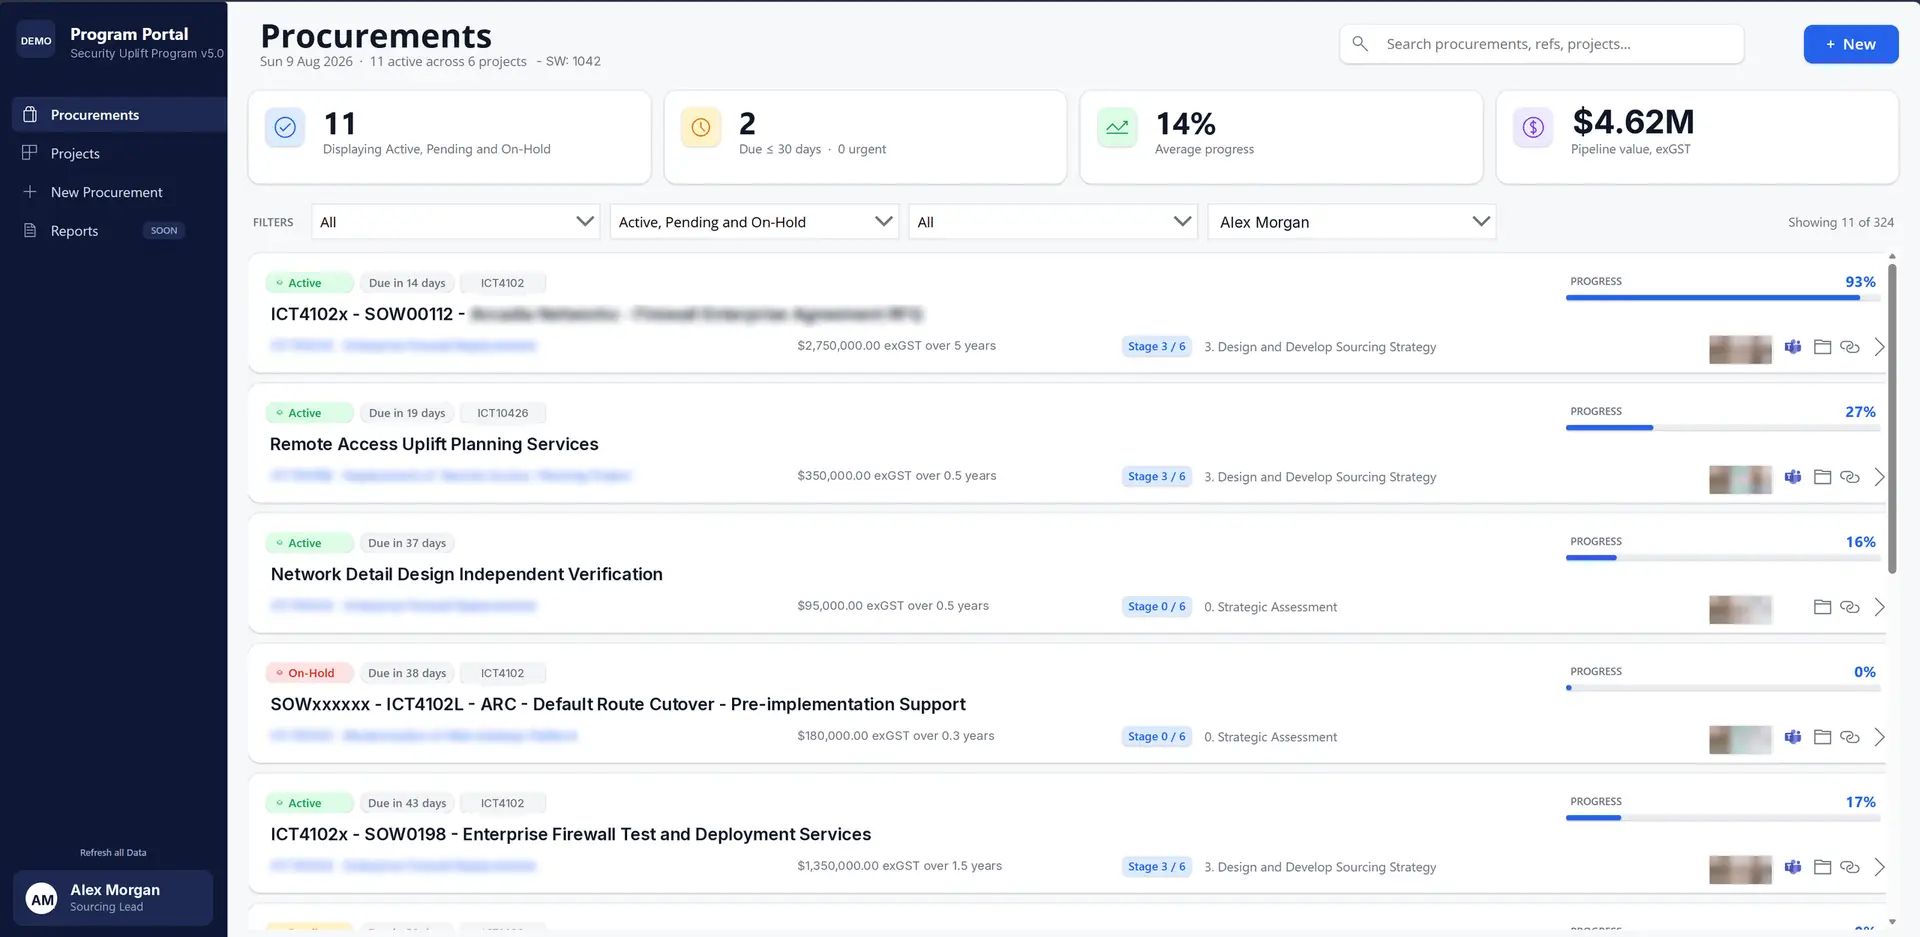Go to Procurements in the sidebar
This screenshot has width=1920, height=937.
[x=120, y=115]
